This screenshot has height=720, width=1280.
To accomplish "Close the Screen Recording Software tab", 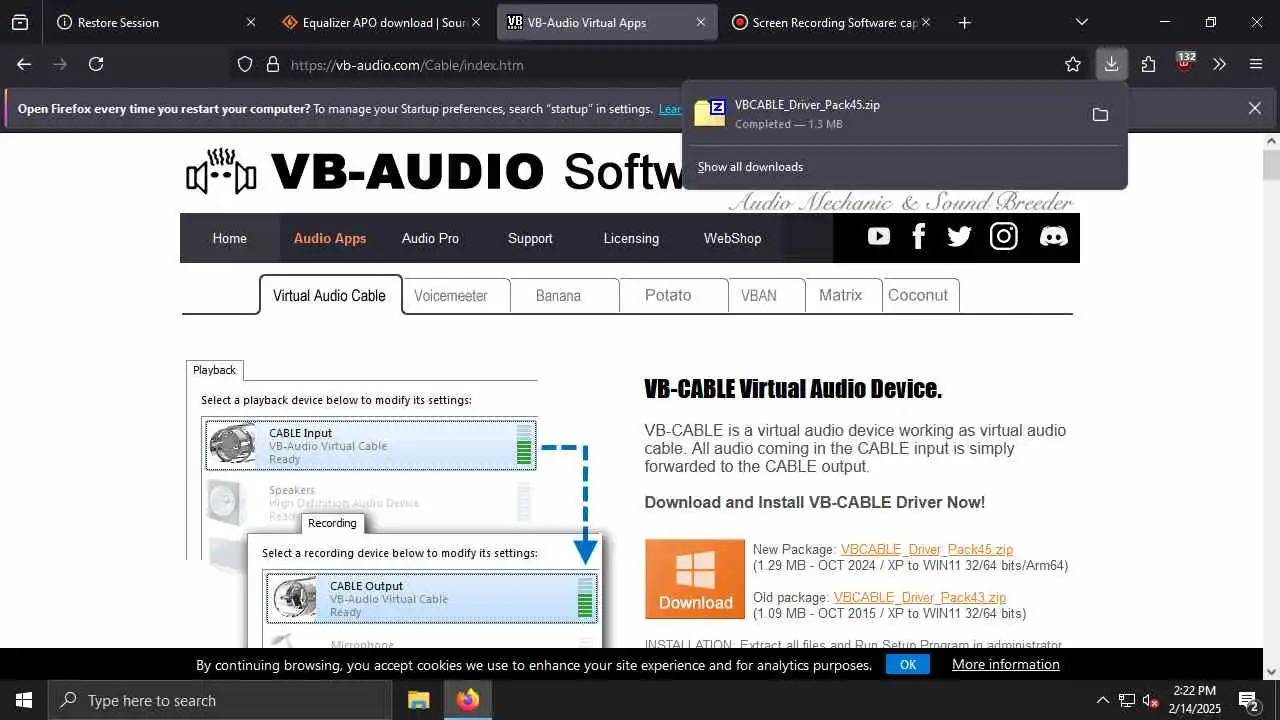I will (926, 22).
